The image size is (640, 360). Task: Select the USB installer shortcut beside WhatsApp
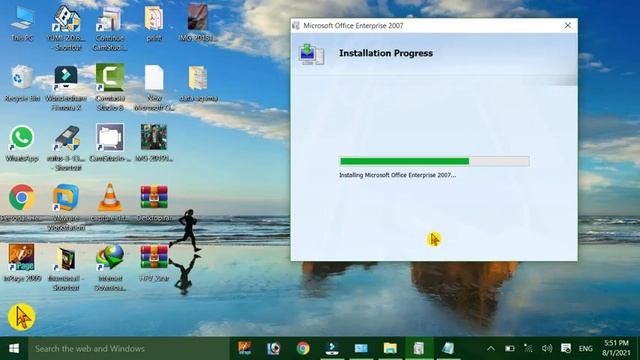coord(66,147)
